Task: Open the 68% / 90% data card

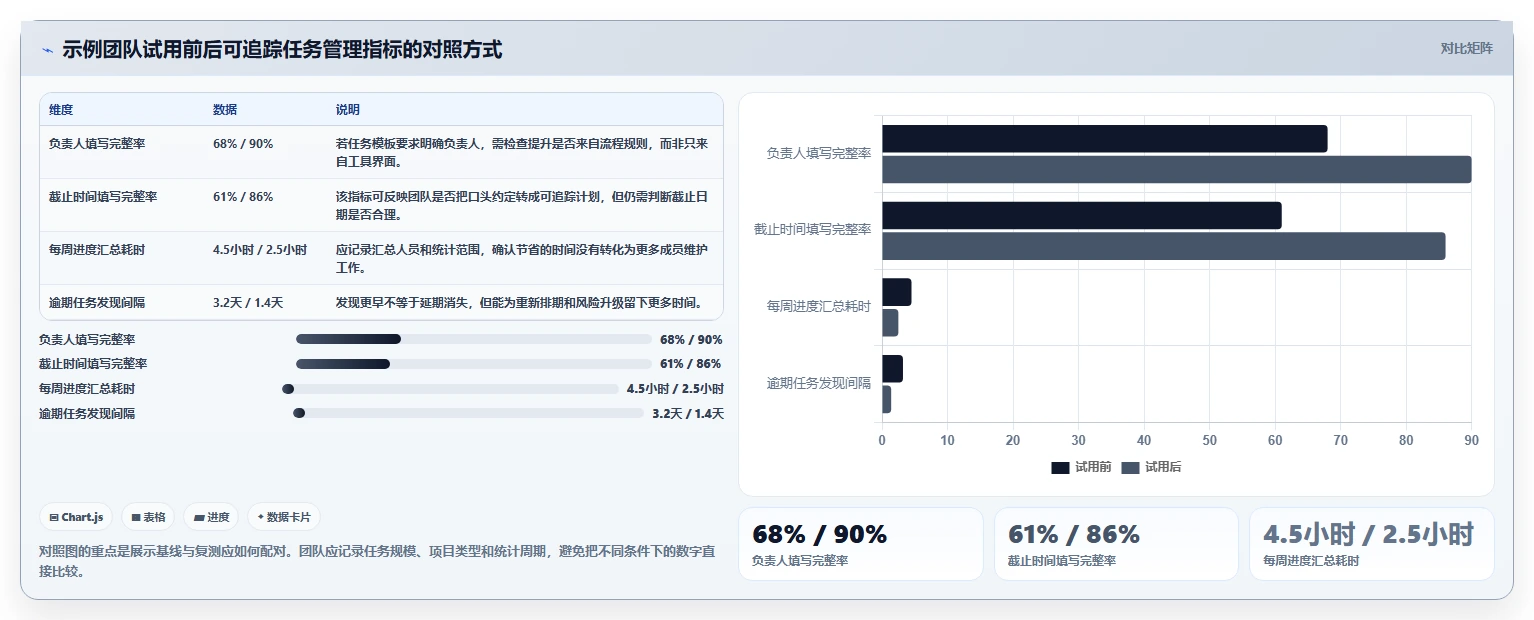Action: point(861,544)
